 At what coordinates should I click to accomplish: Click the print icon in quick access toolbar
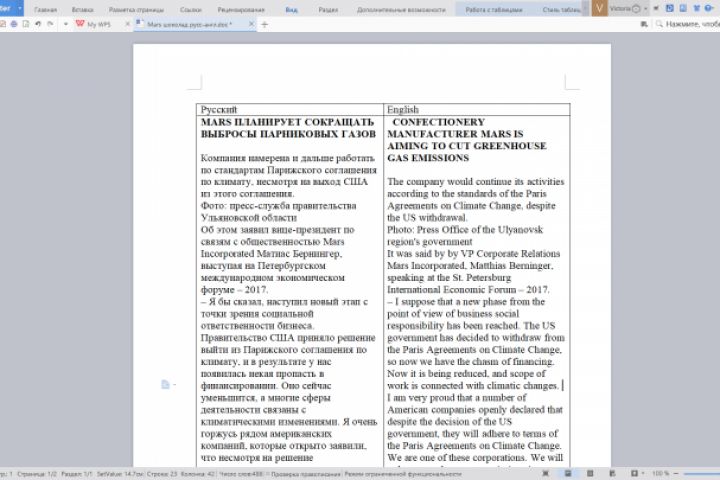(14, 24)
